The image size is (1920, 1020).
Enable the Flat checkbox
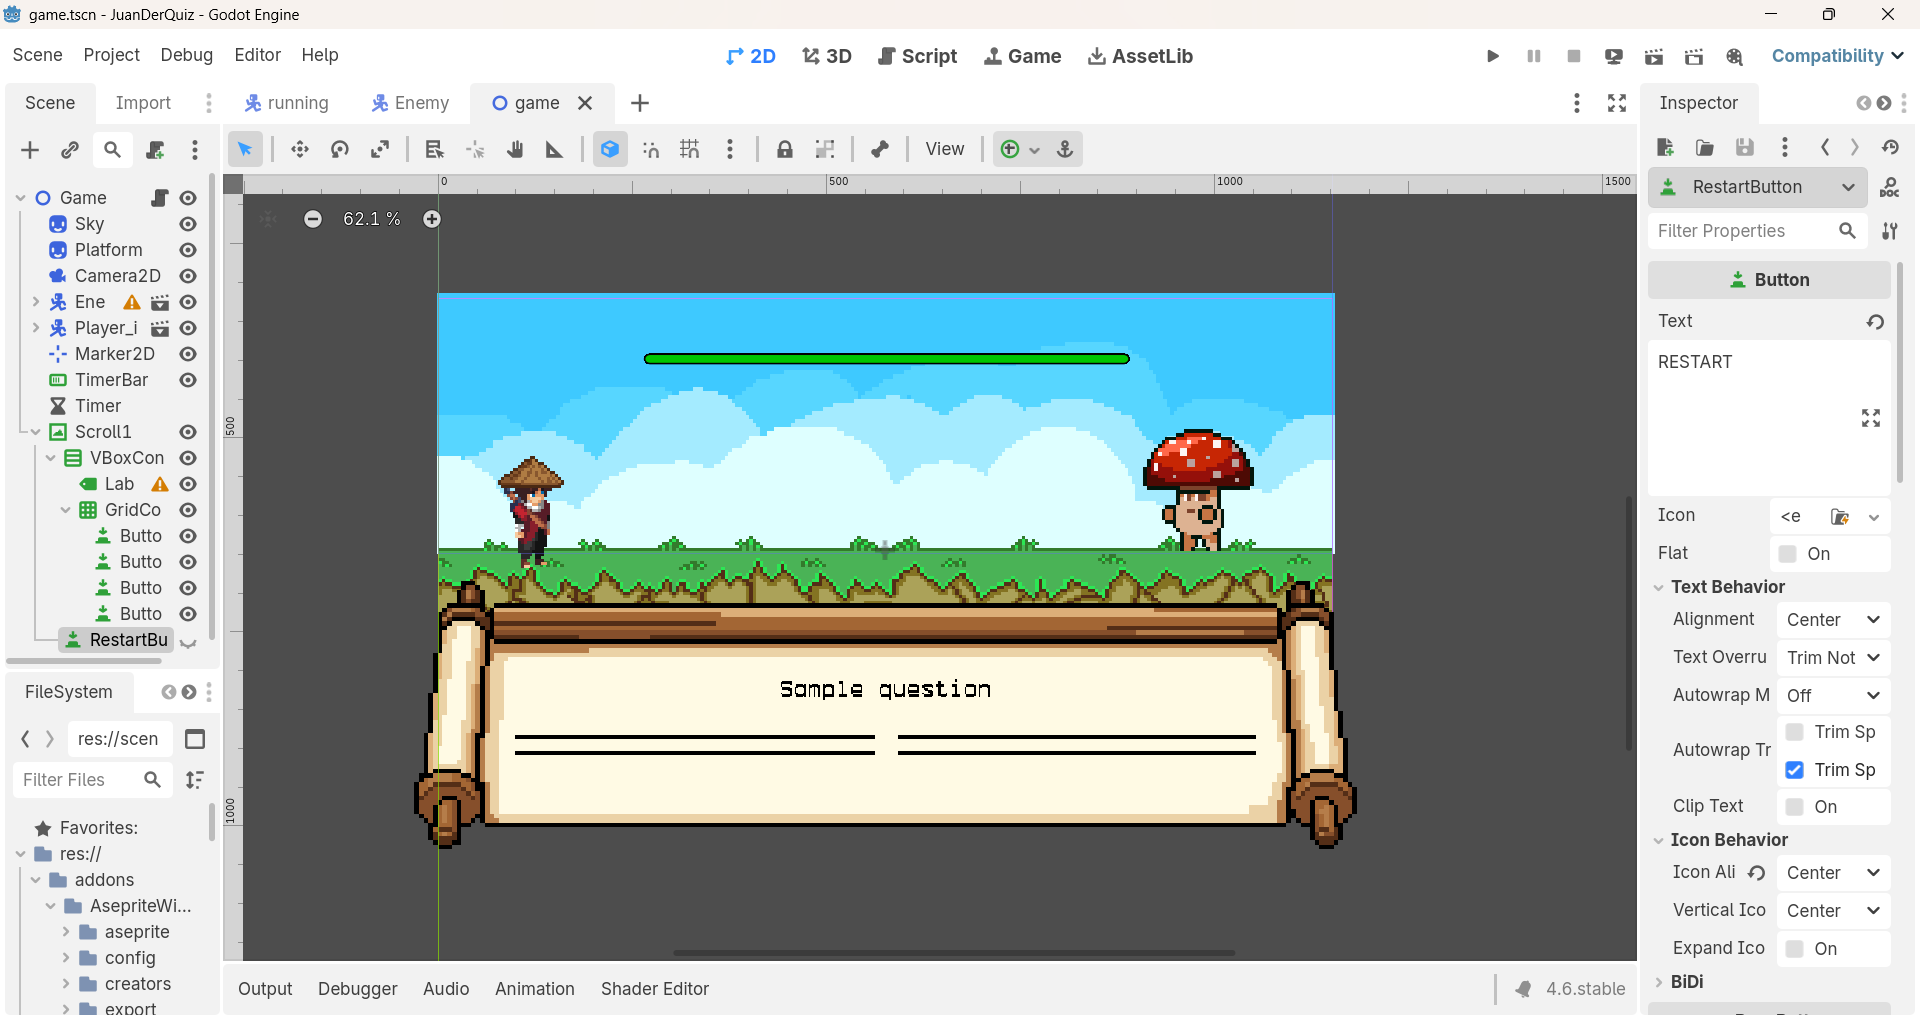[x=1788, y=554]
